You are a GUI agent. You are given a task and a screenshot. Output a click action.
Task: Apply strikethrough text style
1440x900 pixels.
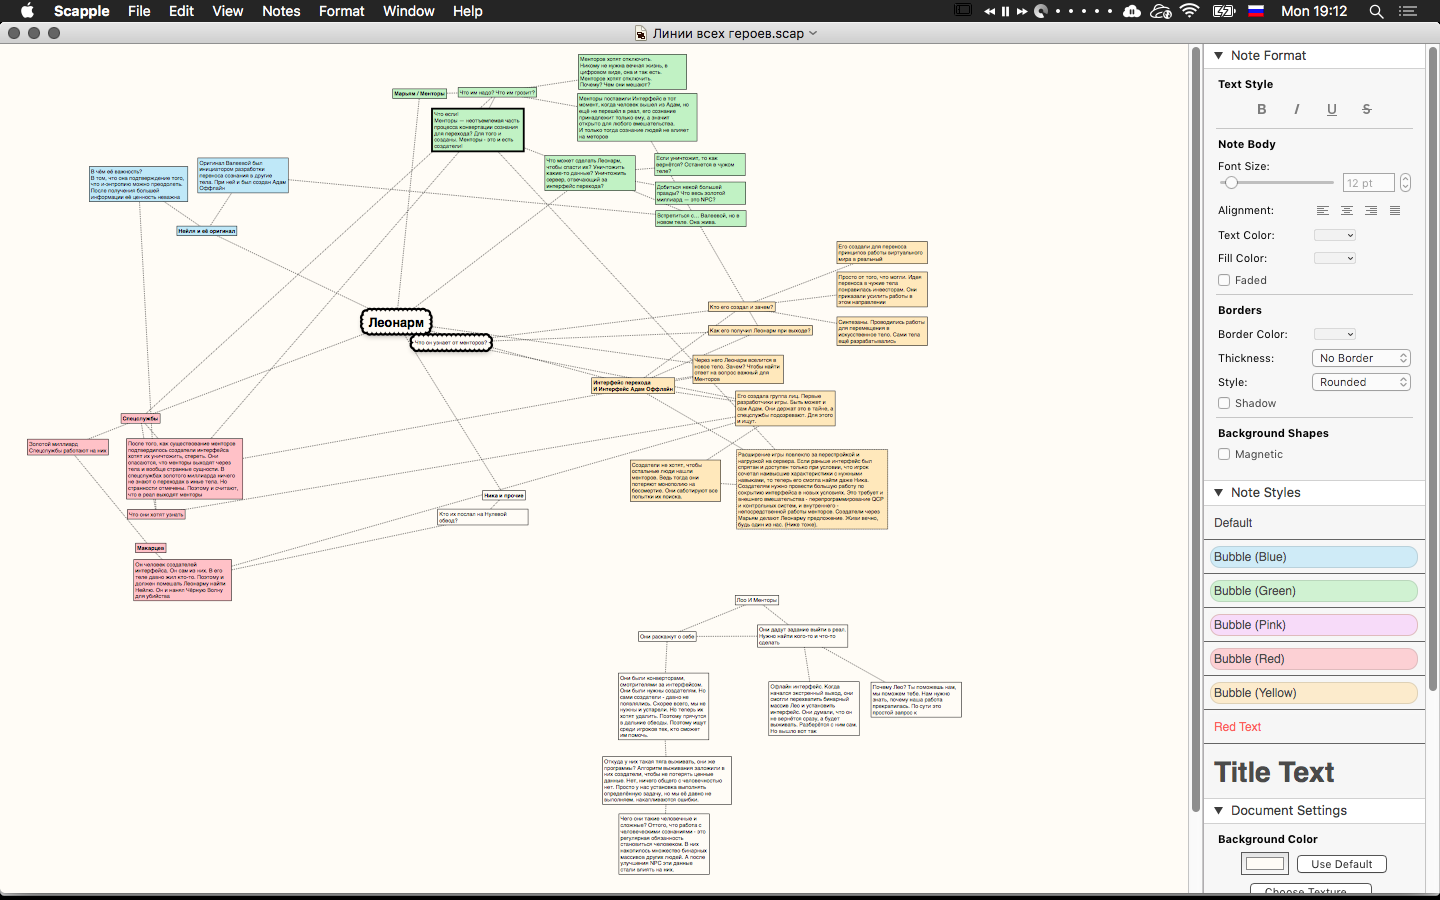pyautogui.click(x=1366, y=110)
